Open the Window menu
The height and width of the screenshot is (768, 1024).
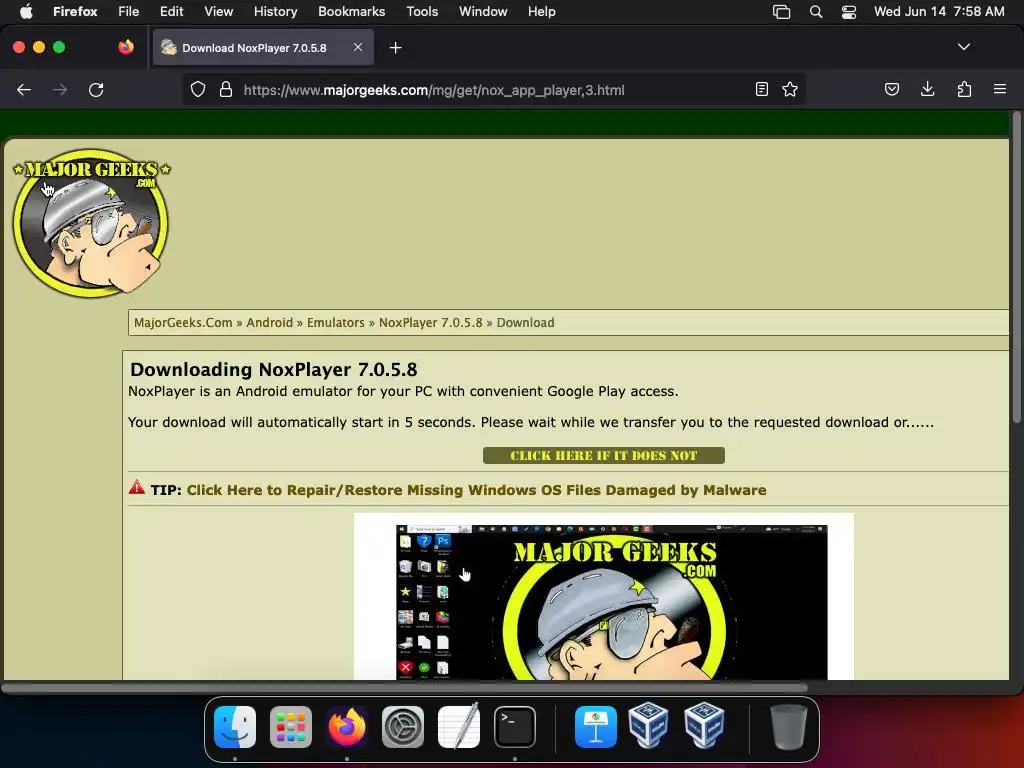483,12
